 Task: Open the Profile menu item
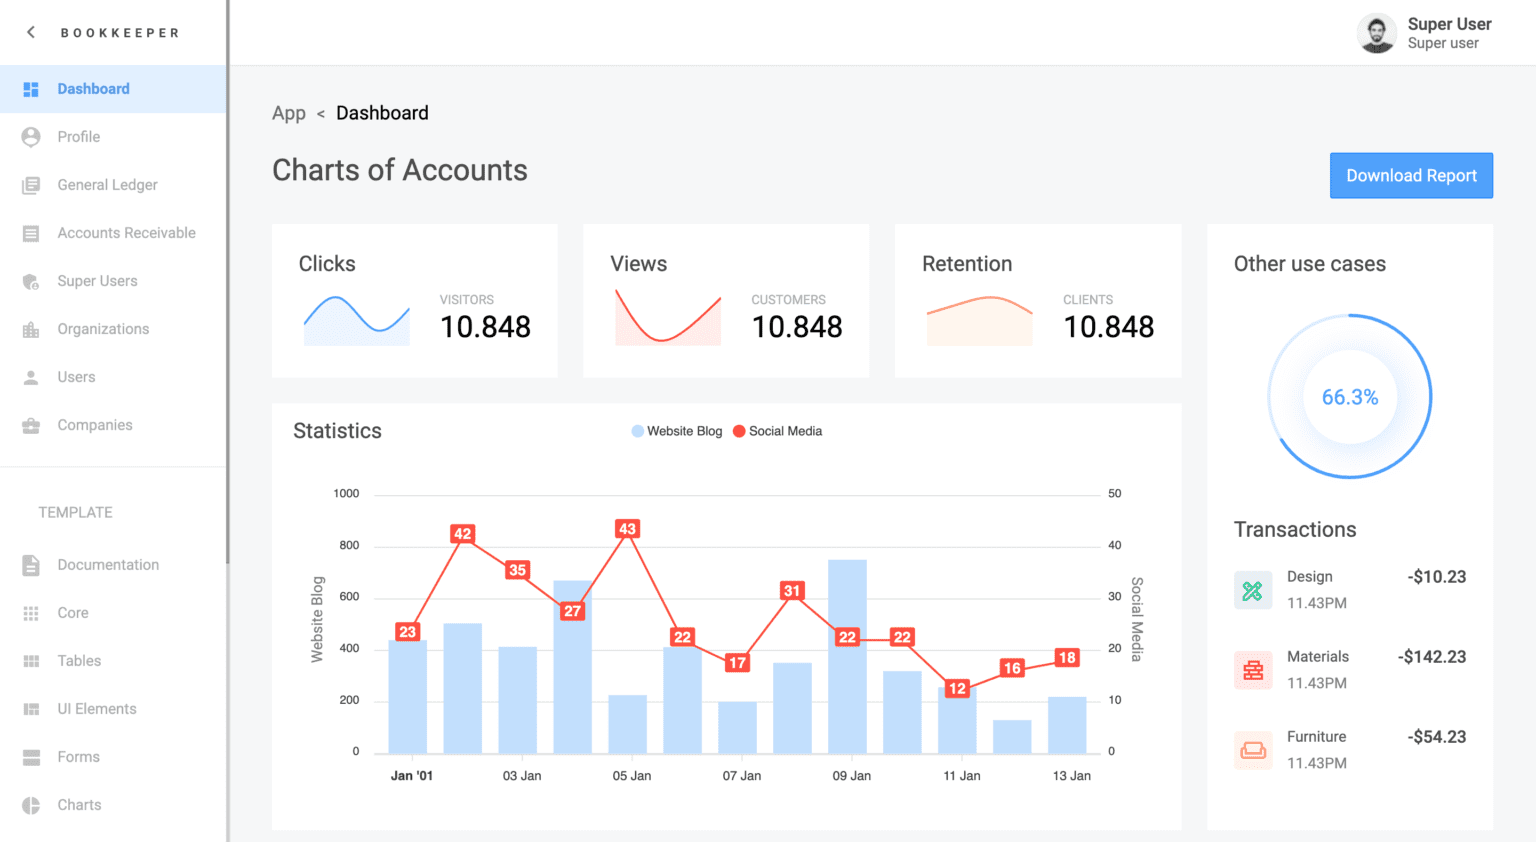point(113,137)
